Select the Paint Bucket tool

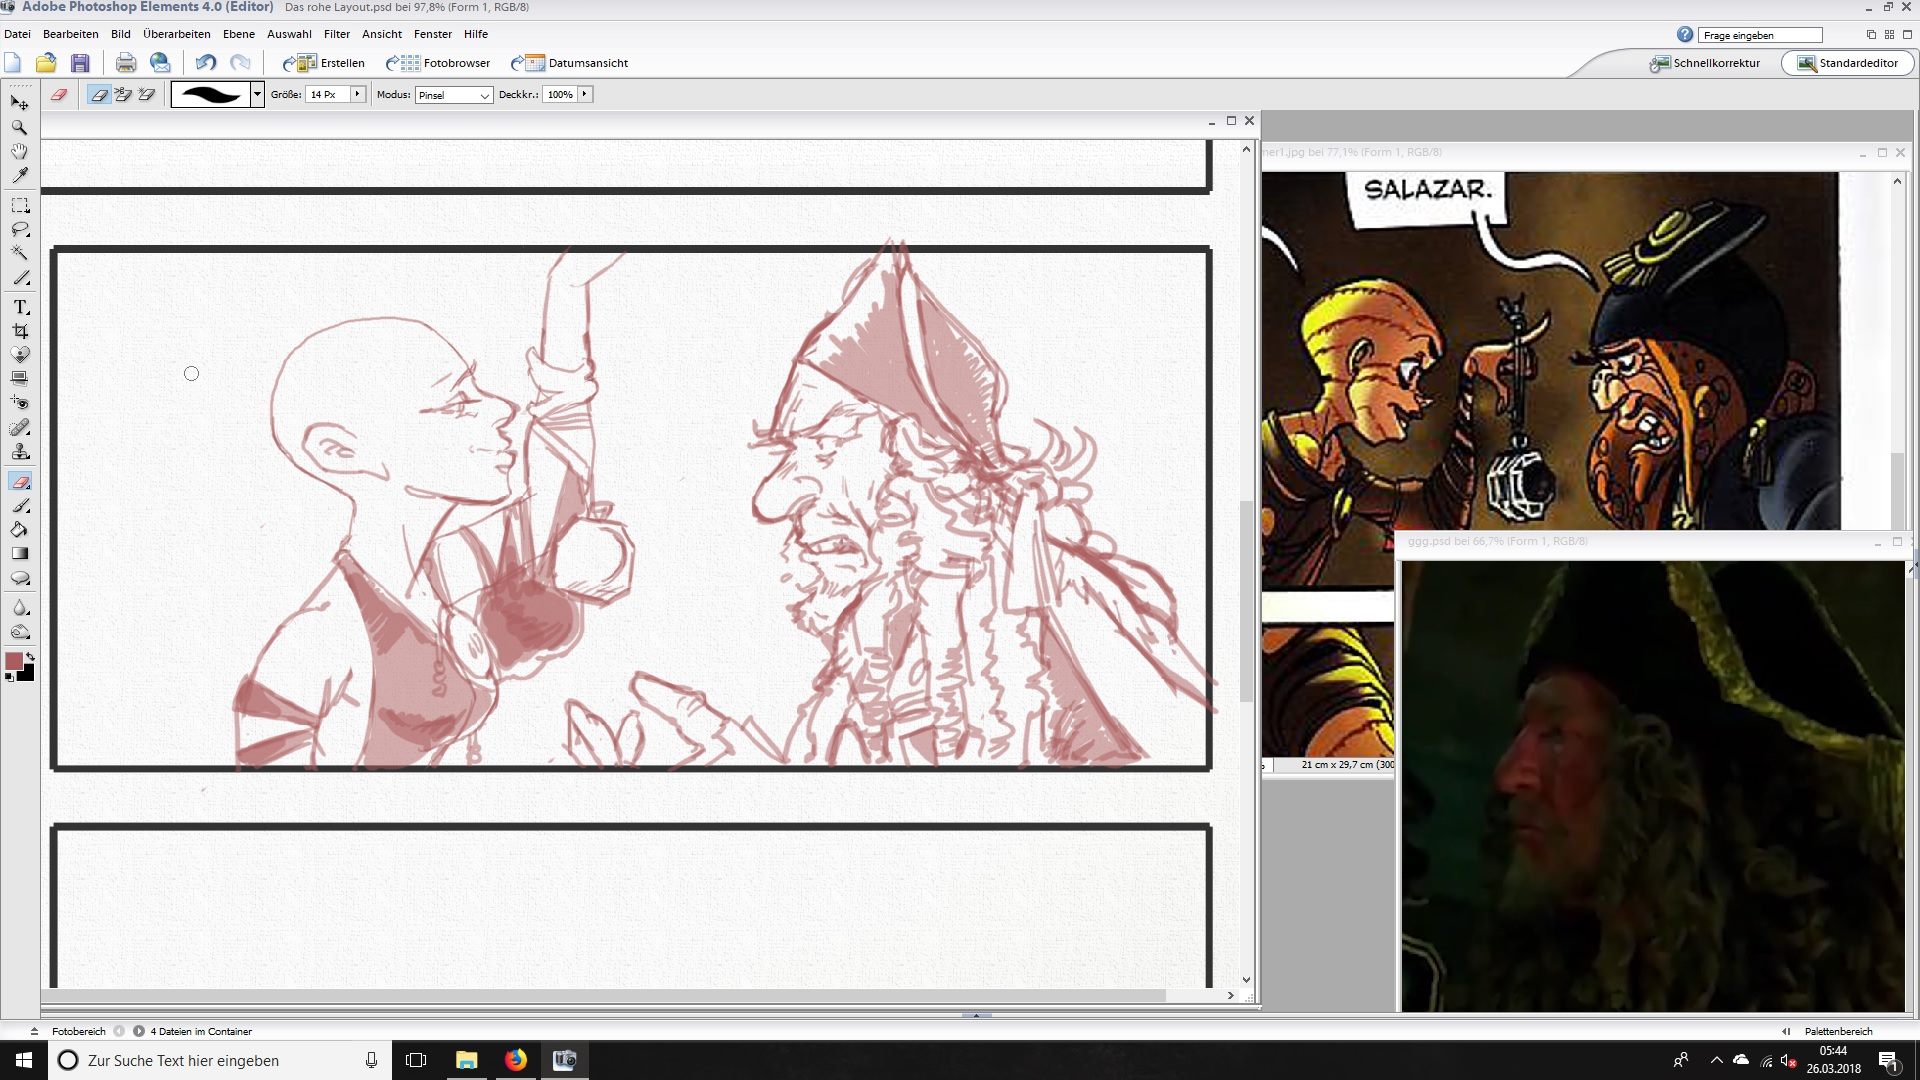point(19,529)
